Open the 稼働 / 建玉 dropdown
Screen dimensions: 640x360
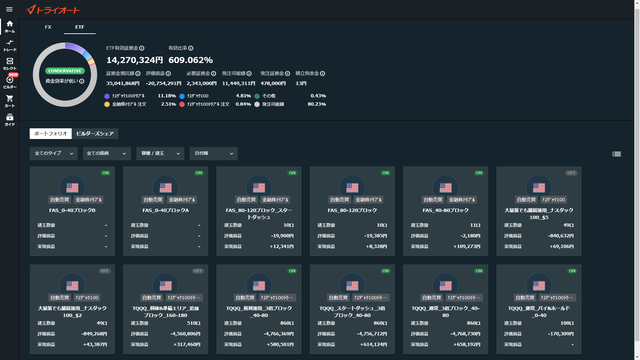pyautogui.click(x=160, y=153)
